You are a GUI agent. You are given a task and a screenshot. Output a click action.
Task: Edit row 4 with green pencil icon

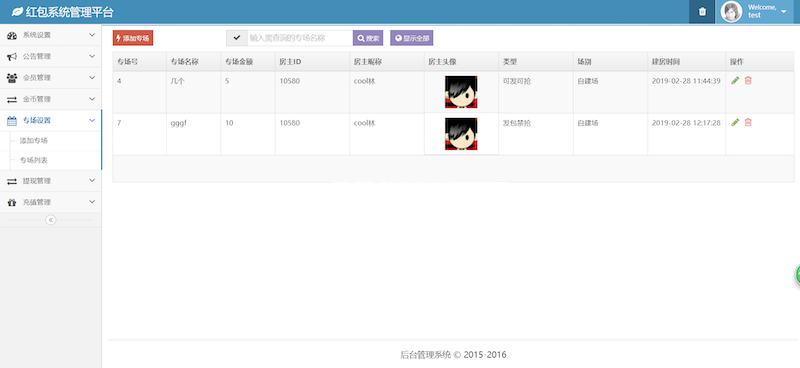[x=735, y=81]
